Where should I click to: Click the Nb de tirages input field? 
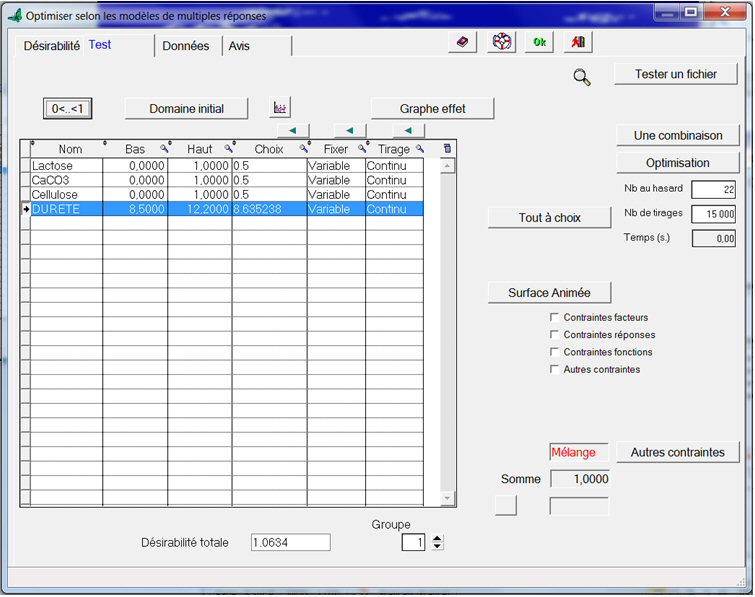point(713,214)
